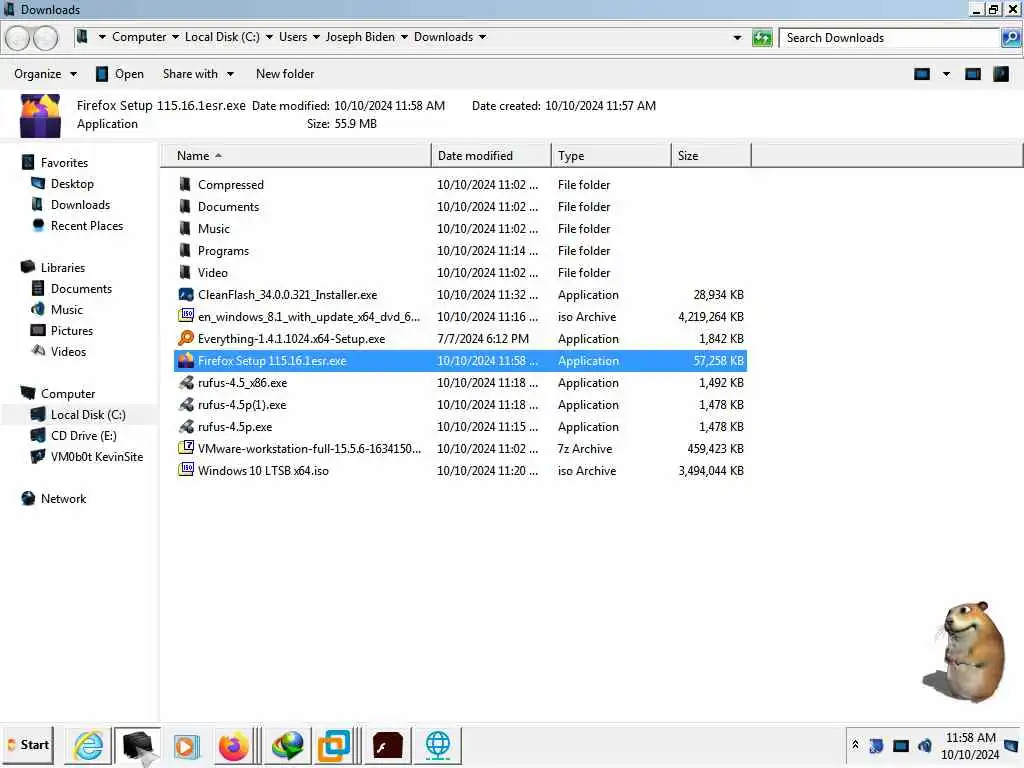
Task: Open Windows Media Player from taskbar
Action: click(x=185, y=745)
